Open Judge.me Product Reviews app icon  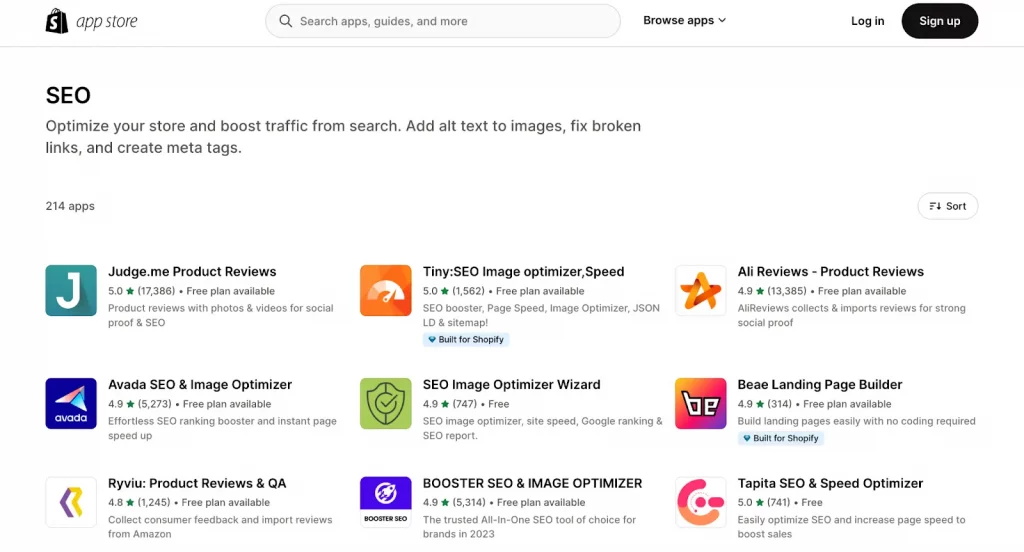point(71,291)
